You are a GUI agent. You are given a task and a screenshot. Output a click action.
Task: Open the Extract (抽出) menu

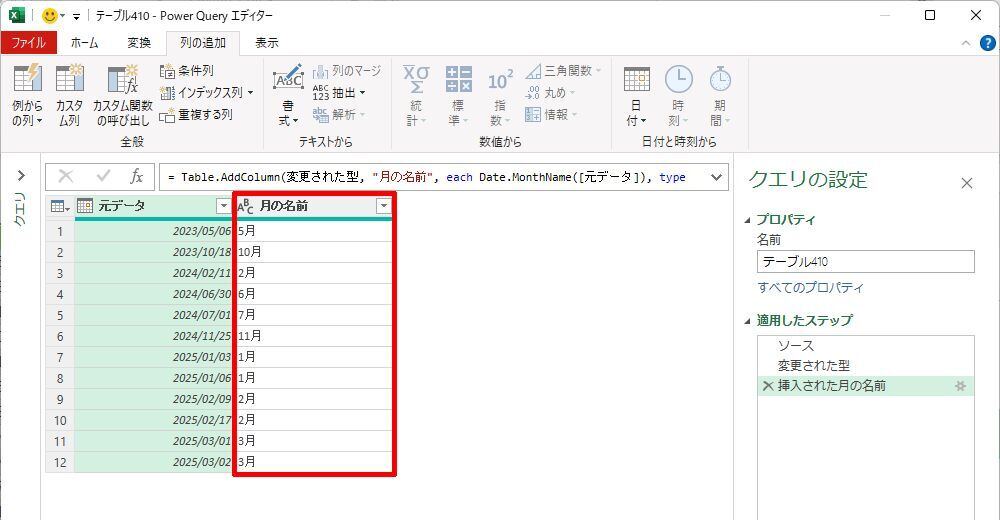(339, 93)
